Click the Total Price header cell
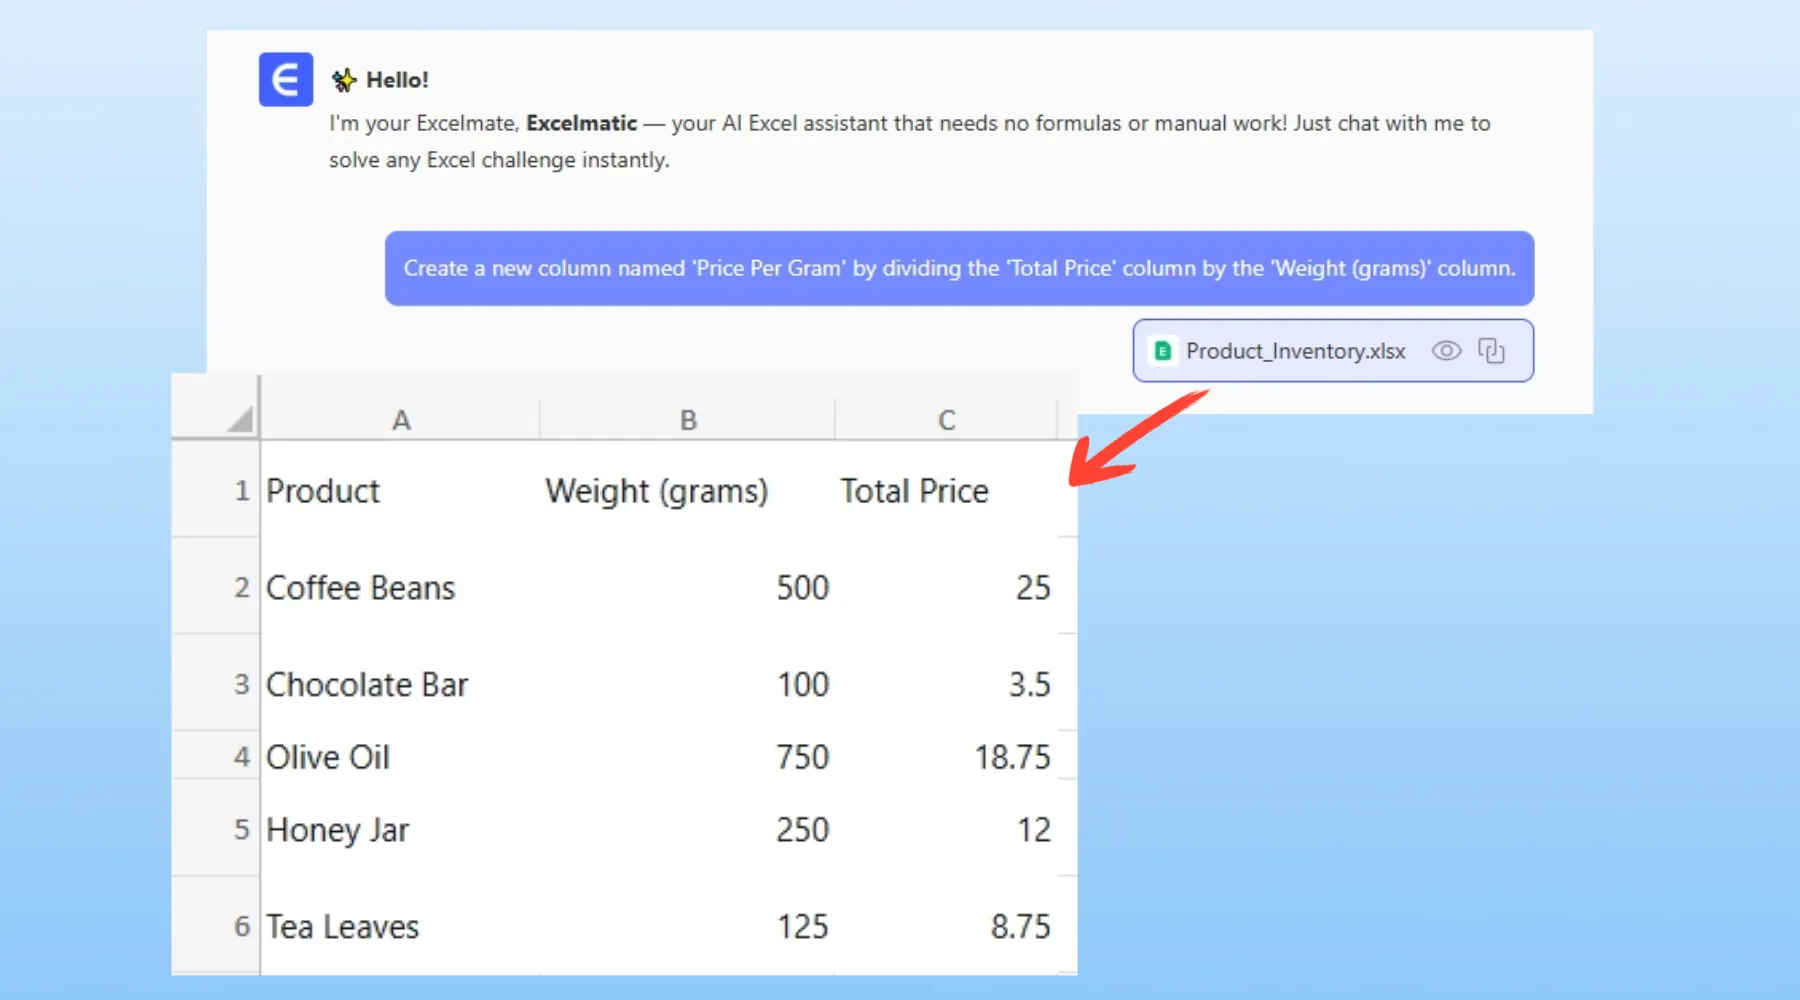The image size is (1800, 1000). [914, 491]
